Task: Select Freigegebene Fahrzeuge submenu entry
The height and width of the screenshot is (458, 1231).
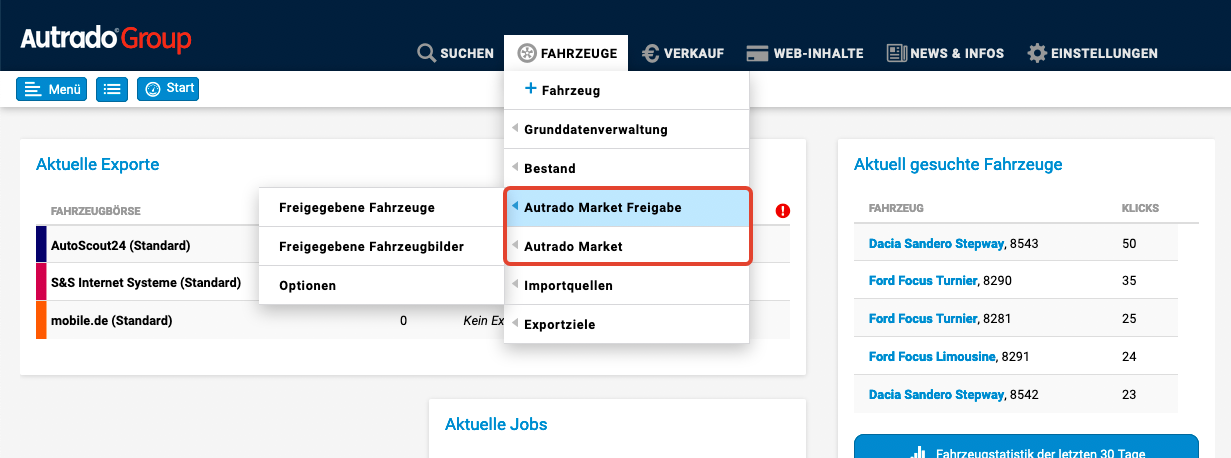Action: click(x=356, y=207)
